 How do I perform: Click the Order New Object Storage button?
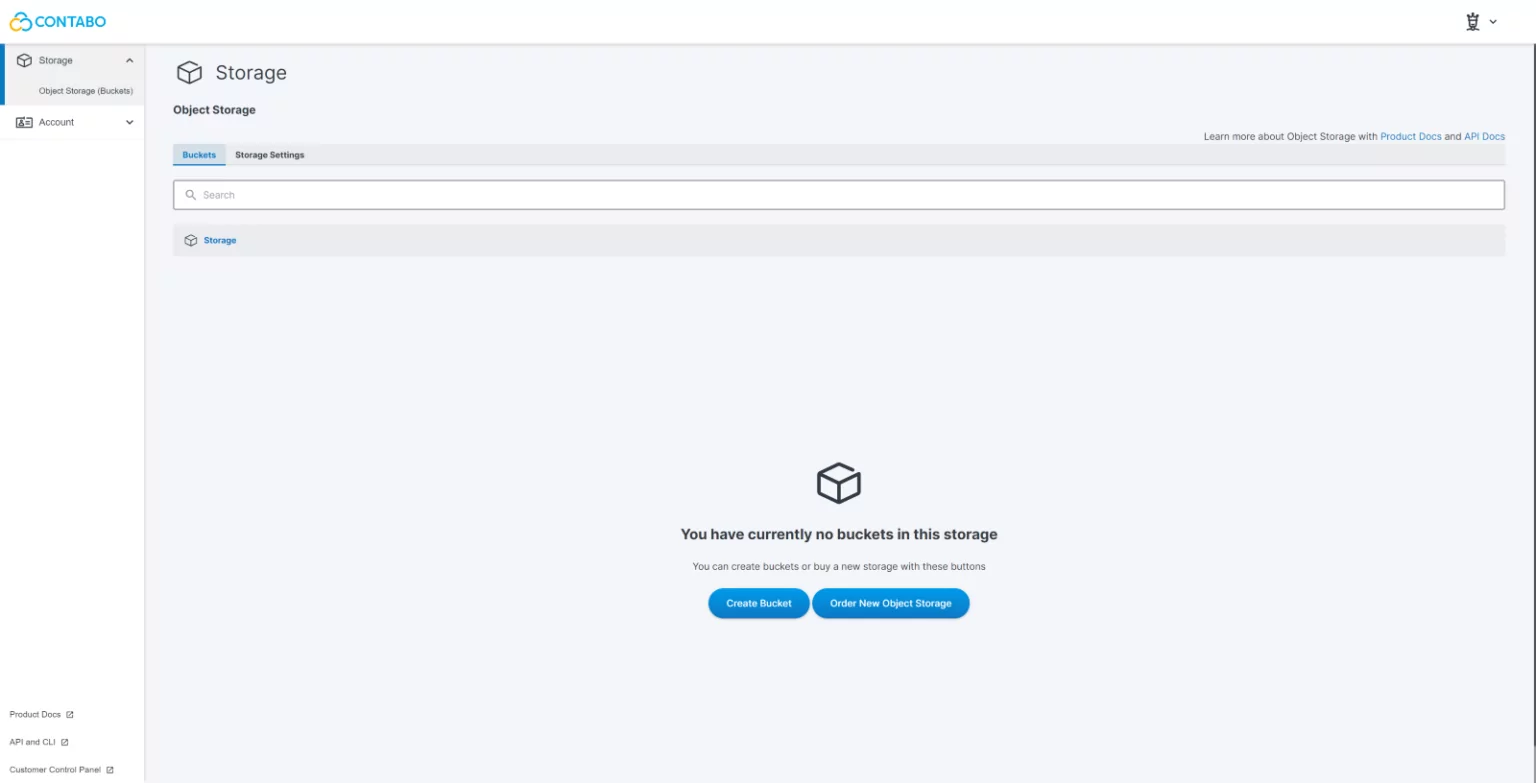(x=890, y=603)
